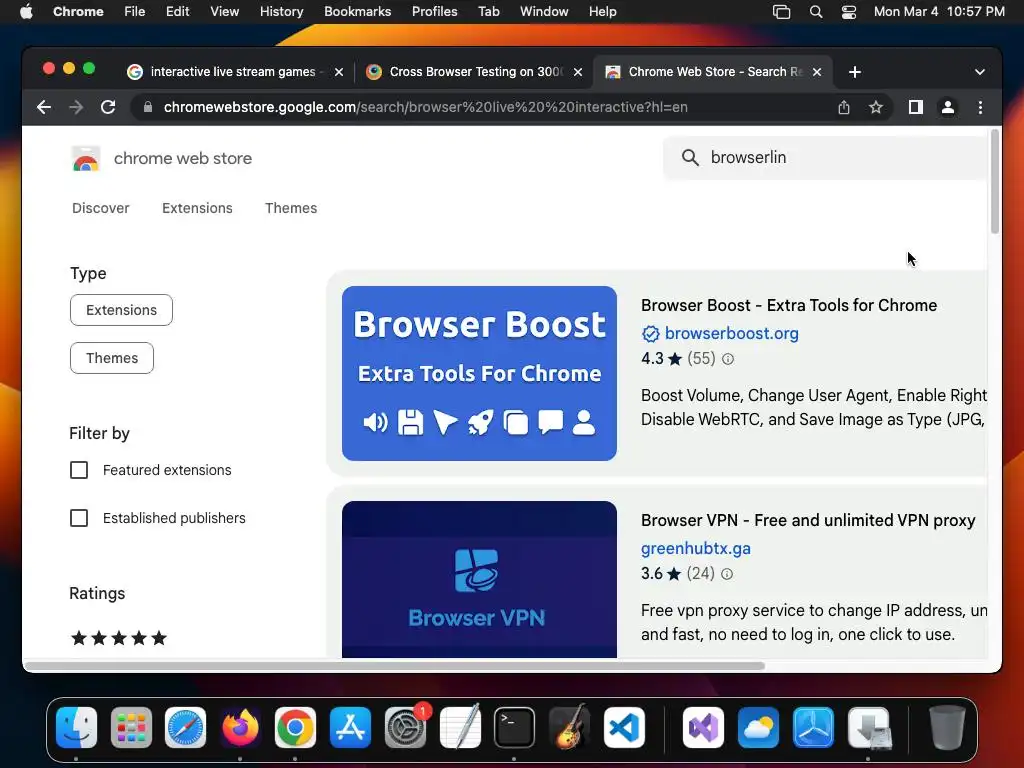Click the info icon next to (24) ratings
Image resolution: width=1024 pixels, height=768 pixels.
[x=727, y=573]
